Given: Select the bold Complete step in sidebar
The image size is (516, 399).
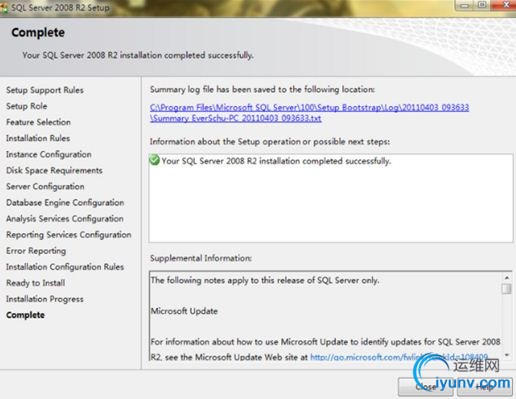Looking at the screenshot, I should [x=25, y=315].
